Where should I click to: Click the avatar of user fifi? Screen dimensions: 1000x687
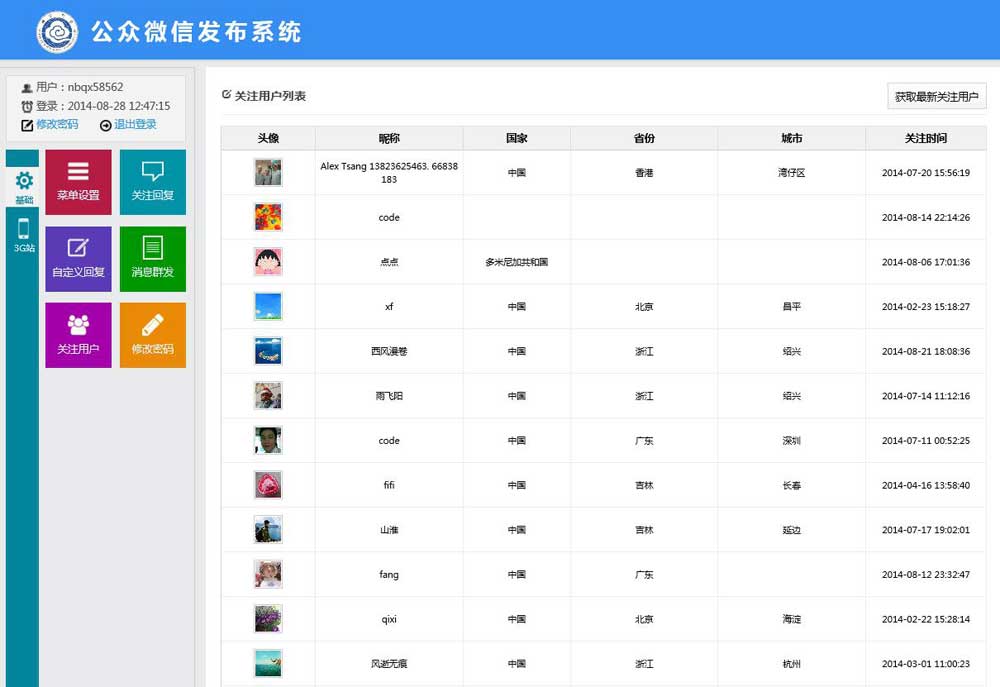click(268, 485)
